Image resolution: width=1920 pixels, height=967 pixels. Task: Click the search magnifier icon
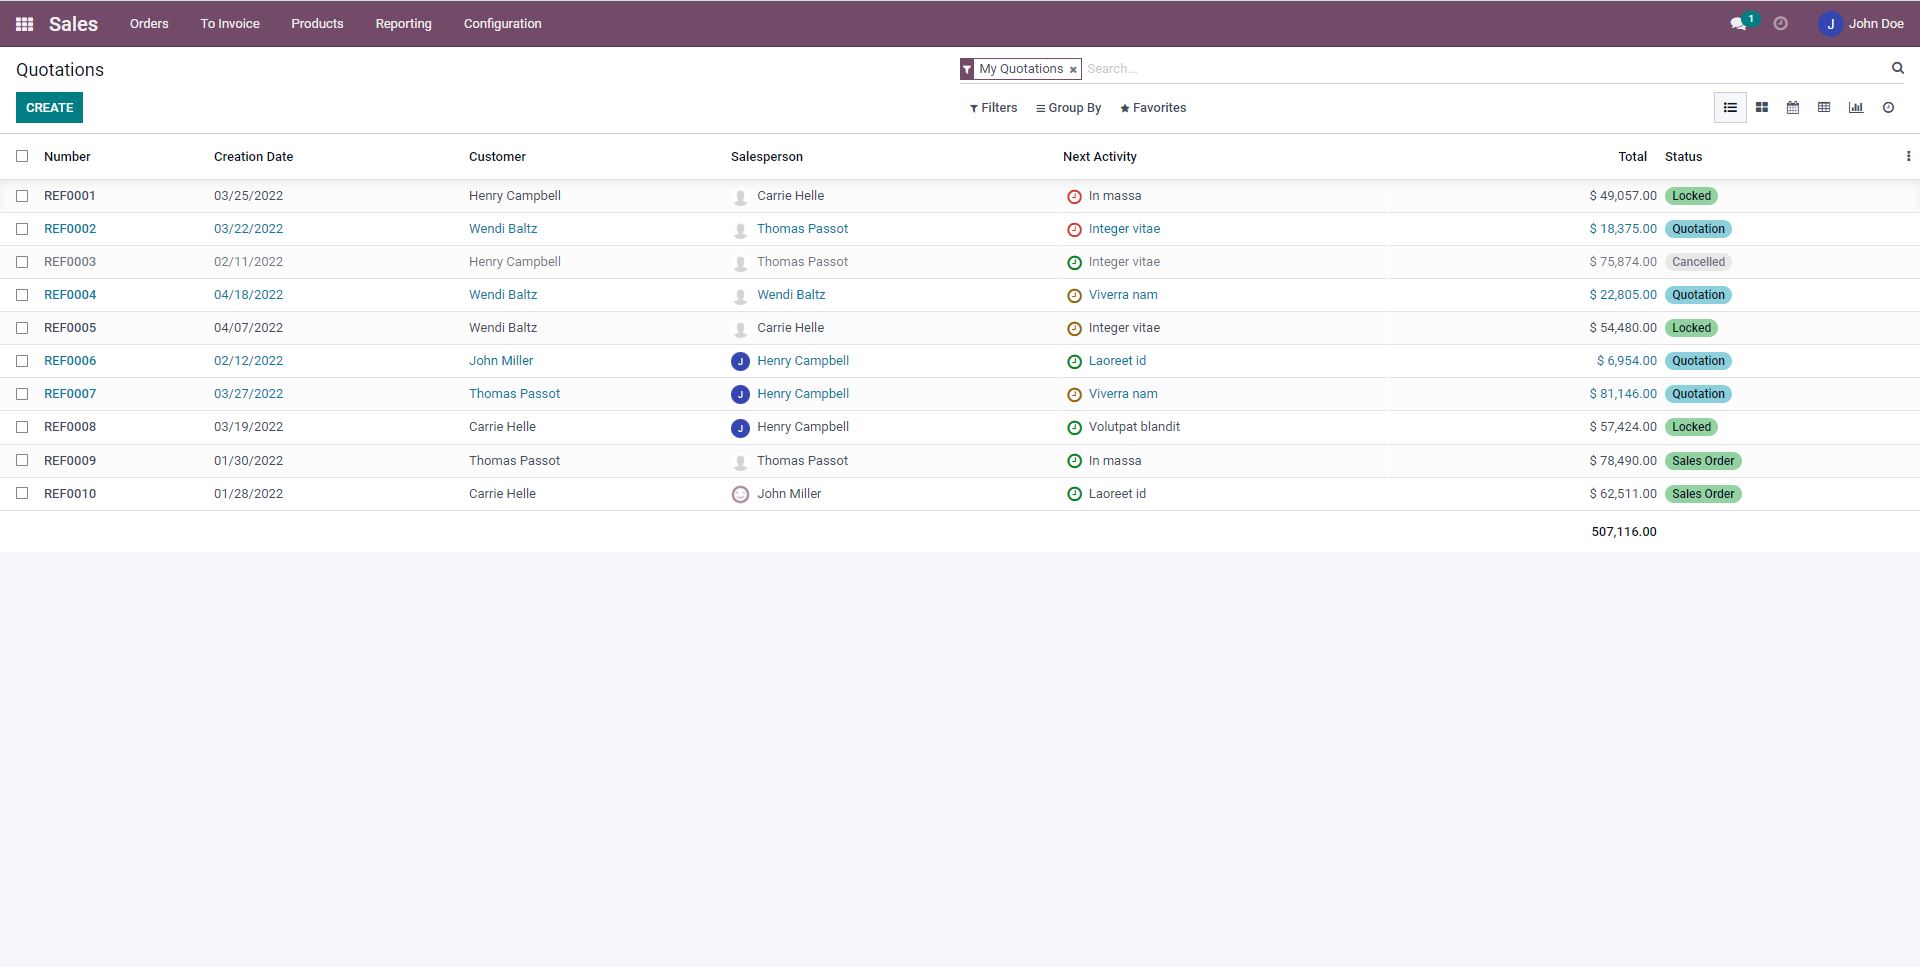(1897, 69)
